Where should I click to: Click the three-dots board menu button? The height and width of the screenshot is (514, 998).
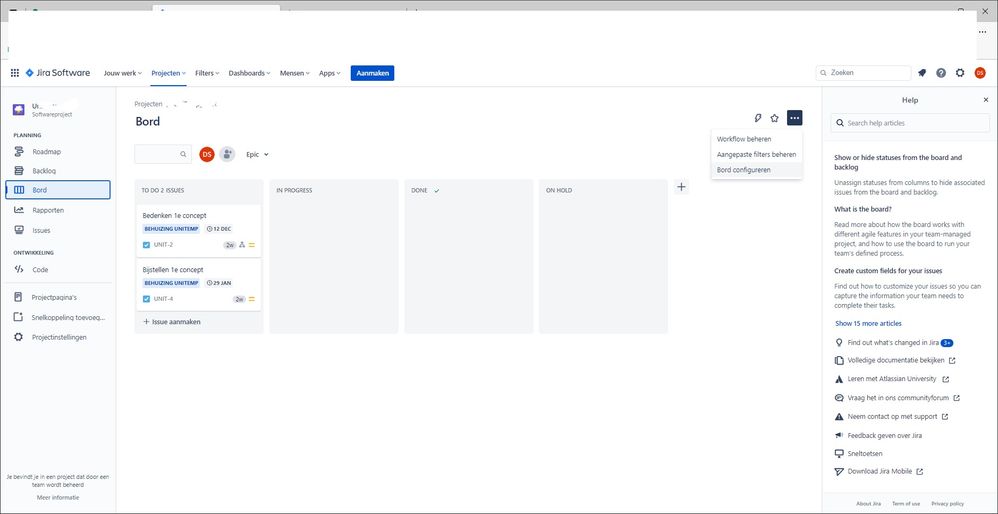(794, 118)
